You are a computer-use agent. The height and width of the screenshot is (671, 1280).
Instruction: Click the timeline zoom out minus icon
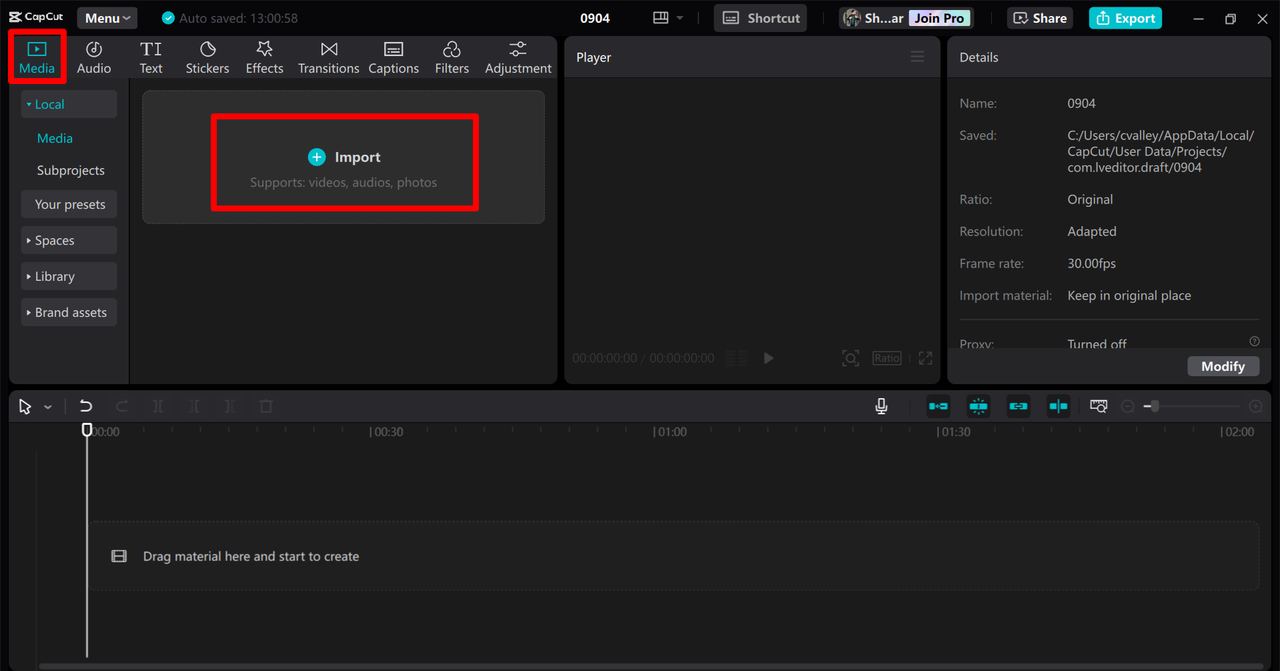(1128, 406)
